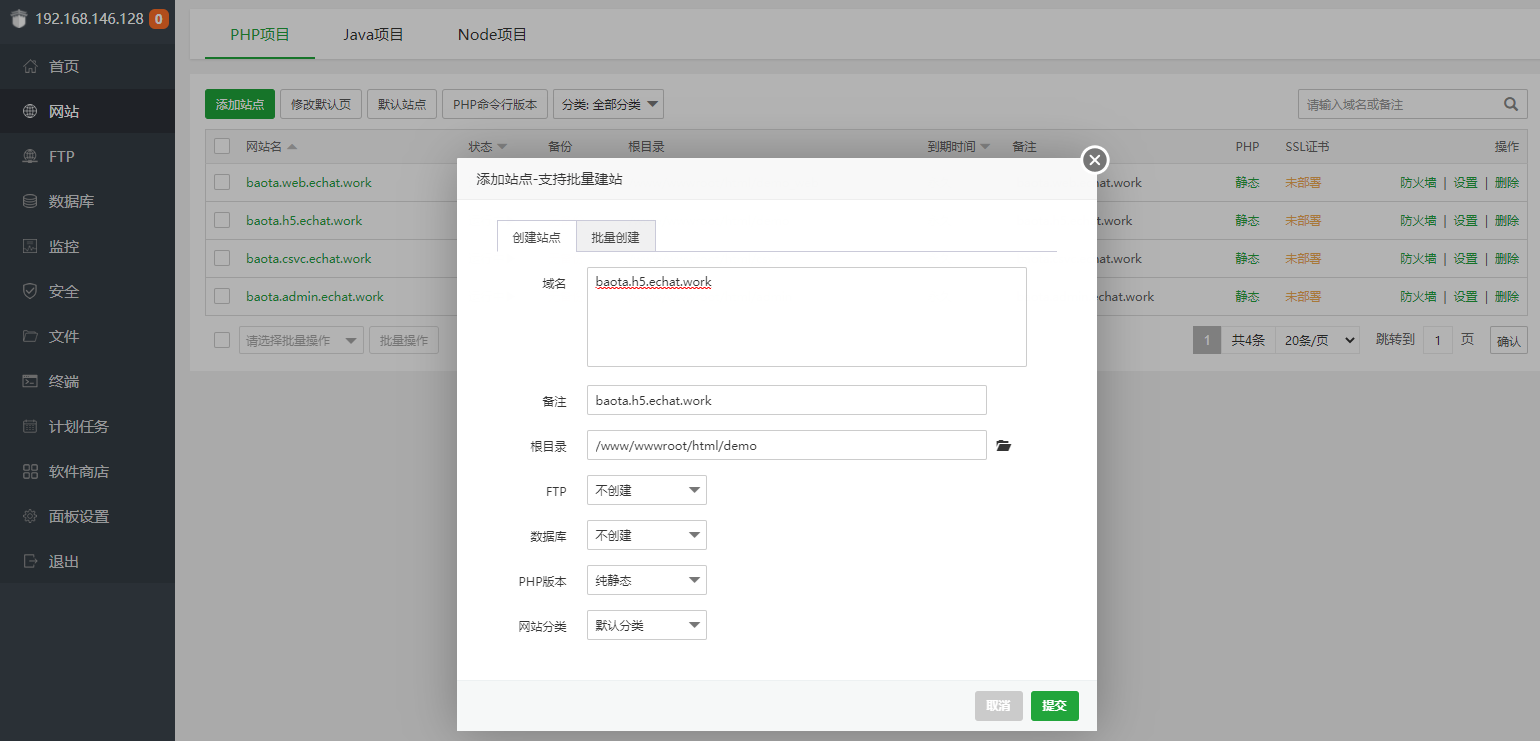Close the add-site dialog with X icon

(x=1095, y=160)
